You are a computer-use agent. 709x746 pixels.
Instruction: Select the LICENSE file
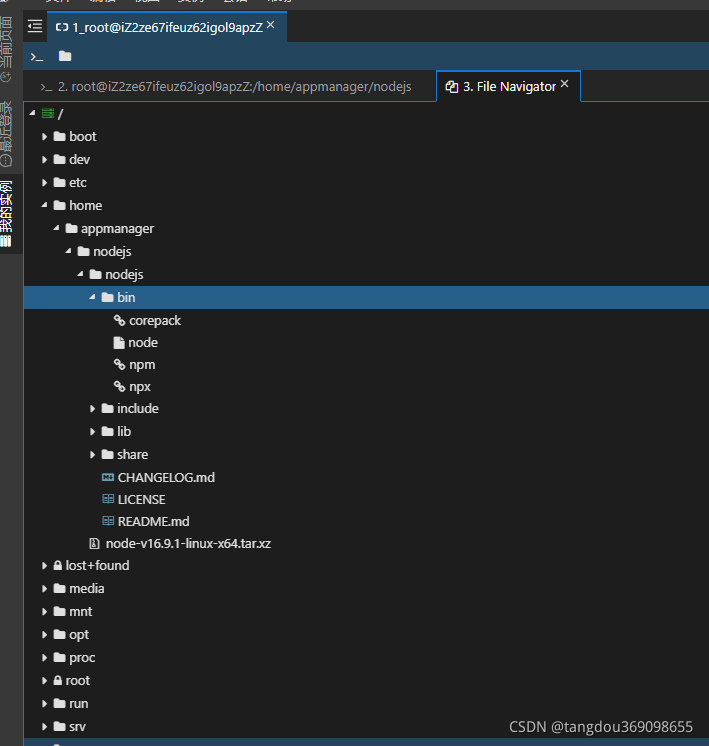tap(141, 500)
